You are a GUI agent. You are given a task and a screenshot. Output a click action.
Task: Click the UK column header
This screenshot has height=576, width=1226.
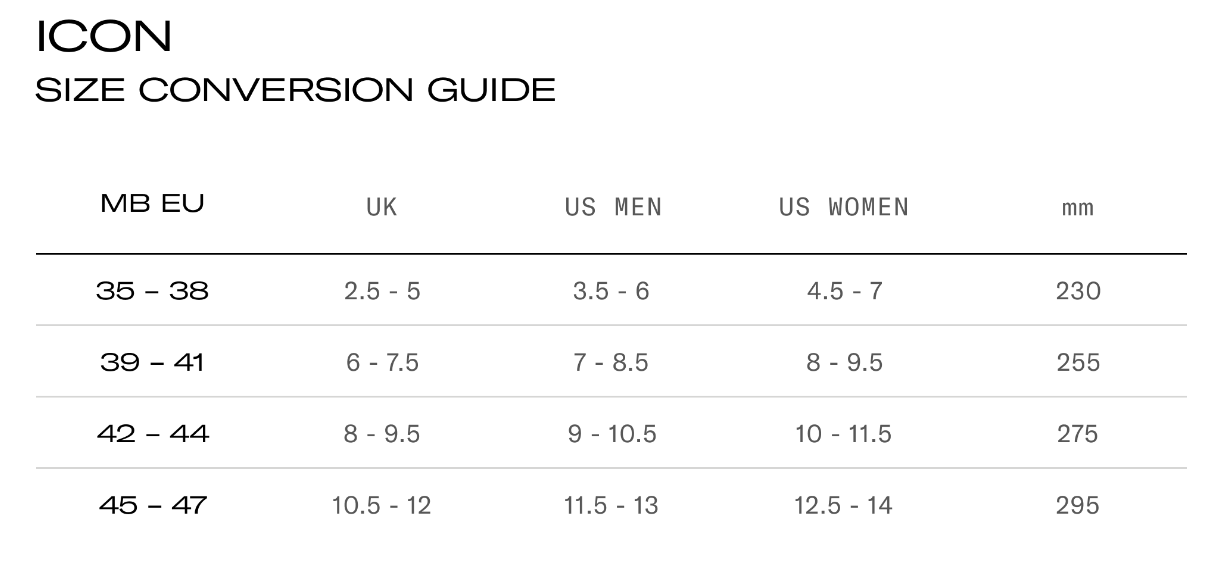coord(382,207)
